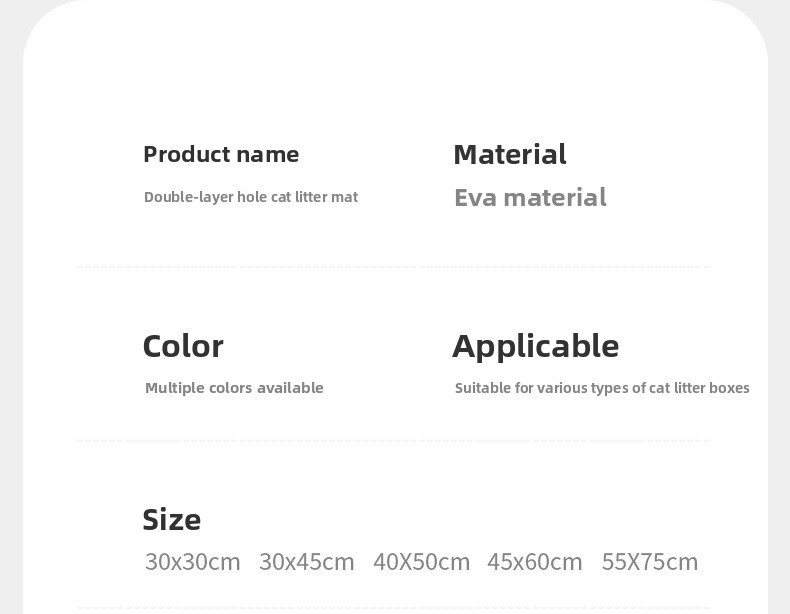This screenshot has height=614, width=790.
Task: Click 'Suitable for various types of cat litter boxes'
Action: [x=602, y=388]
